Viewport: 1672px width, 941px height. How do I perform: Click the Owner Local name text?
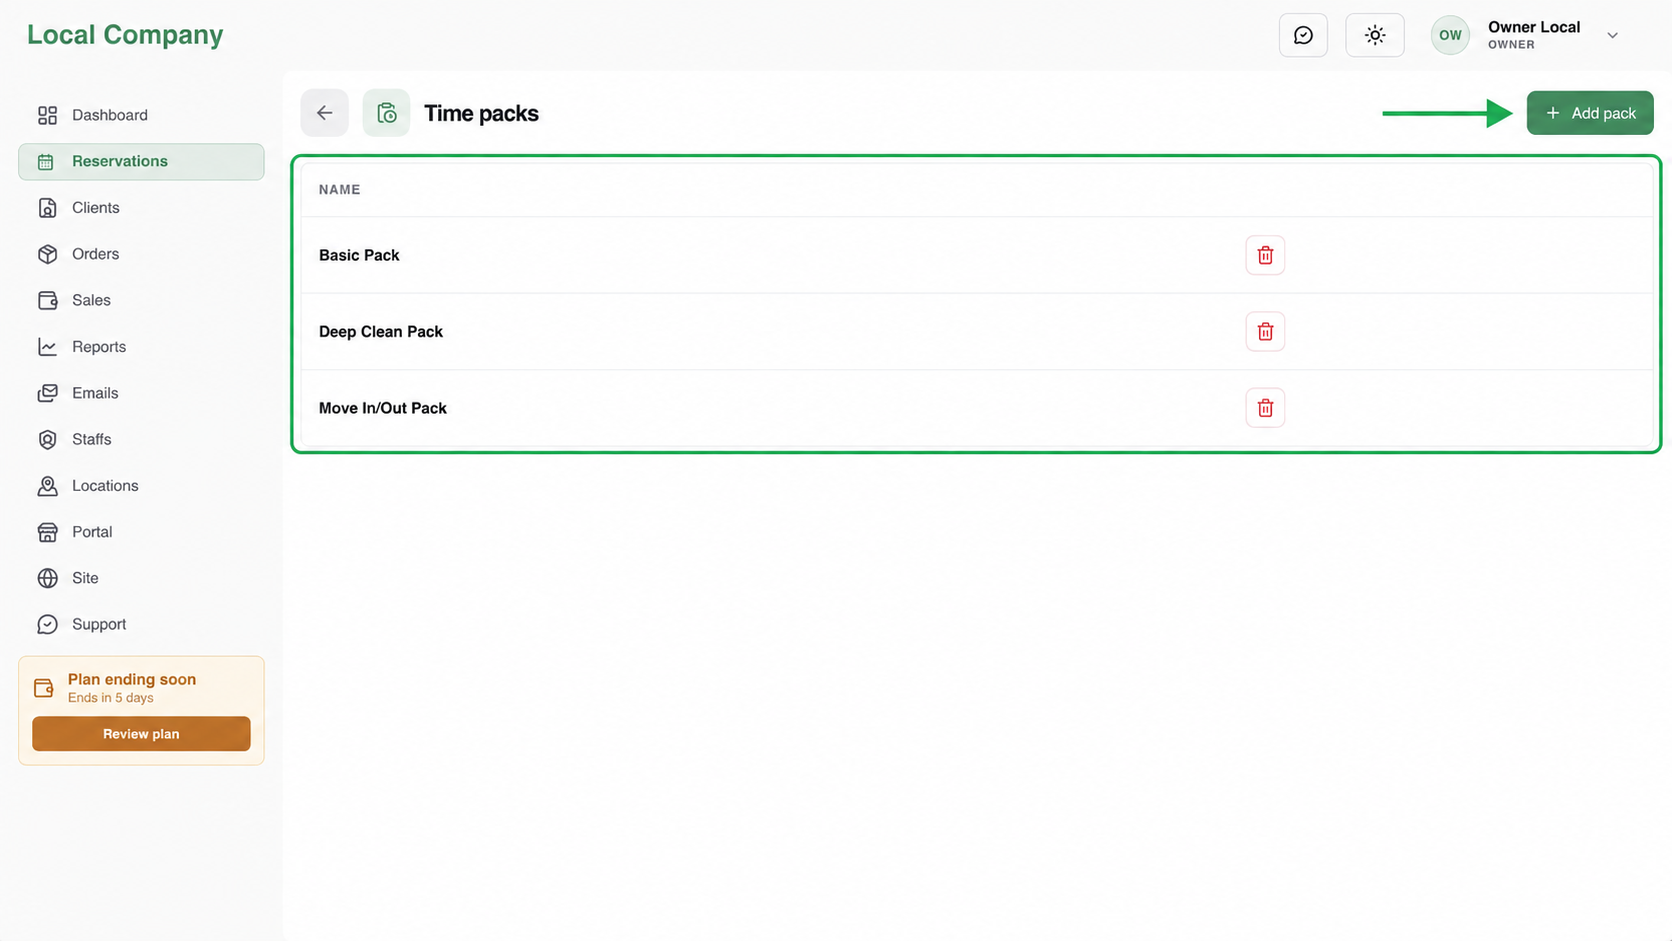pos(1534,27)
